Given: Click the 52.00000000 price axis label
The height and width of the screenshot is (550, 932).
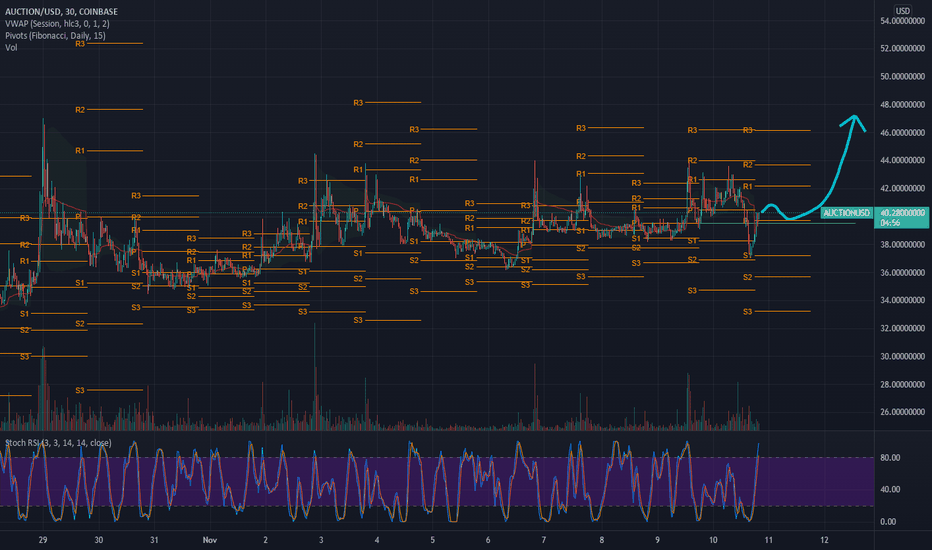Looking at the screenshot, I should [x=902, y=49].
